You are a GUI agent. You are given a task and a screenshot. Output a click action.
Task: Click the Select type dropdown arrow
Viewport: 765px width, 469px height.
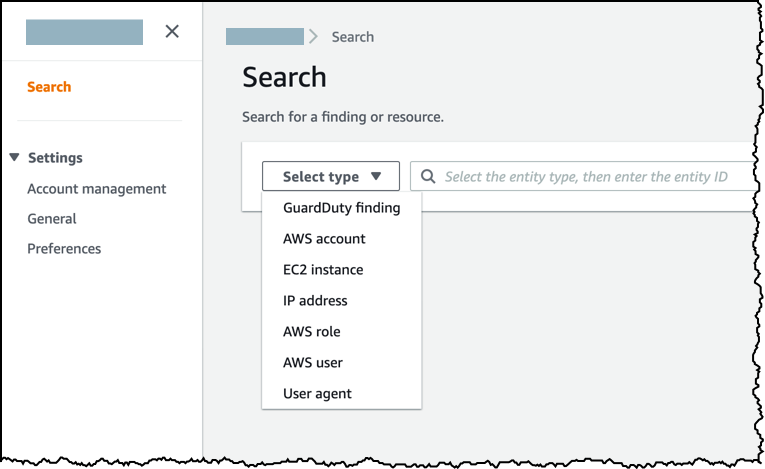pyautogui.click(x=376, y=176)
